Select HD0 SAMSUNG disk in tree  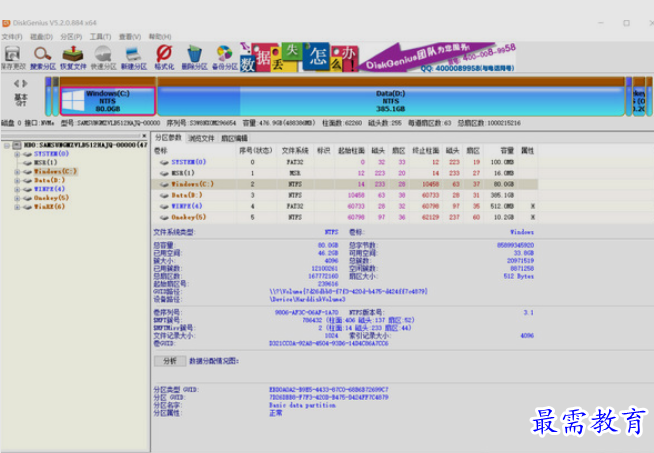[x=86, y=145]
